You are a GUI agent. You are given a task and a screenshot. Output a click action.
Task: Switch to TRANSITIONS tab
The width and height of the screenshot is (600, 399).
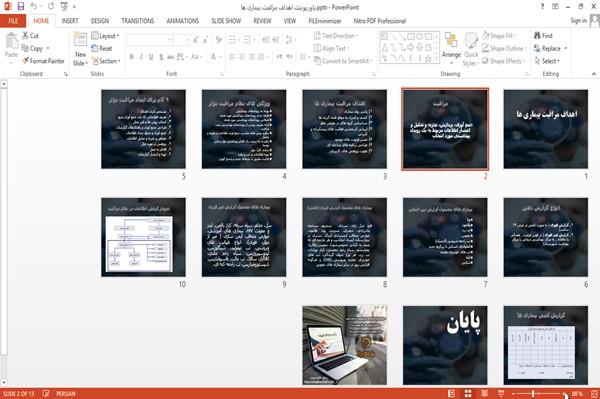click(138, 21)
